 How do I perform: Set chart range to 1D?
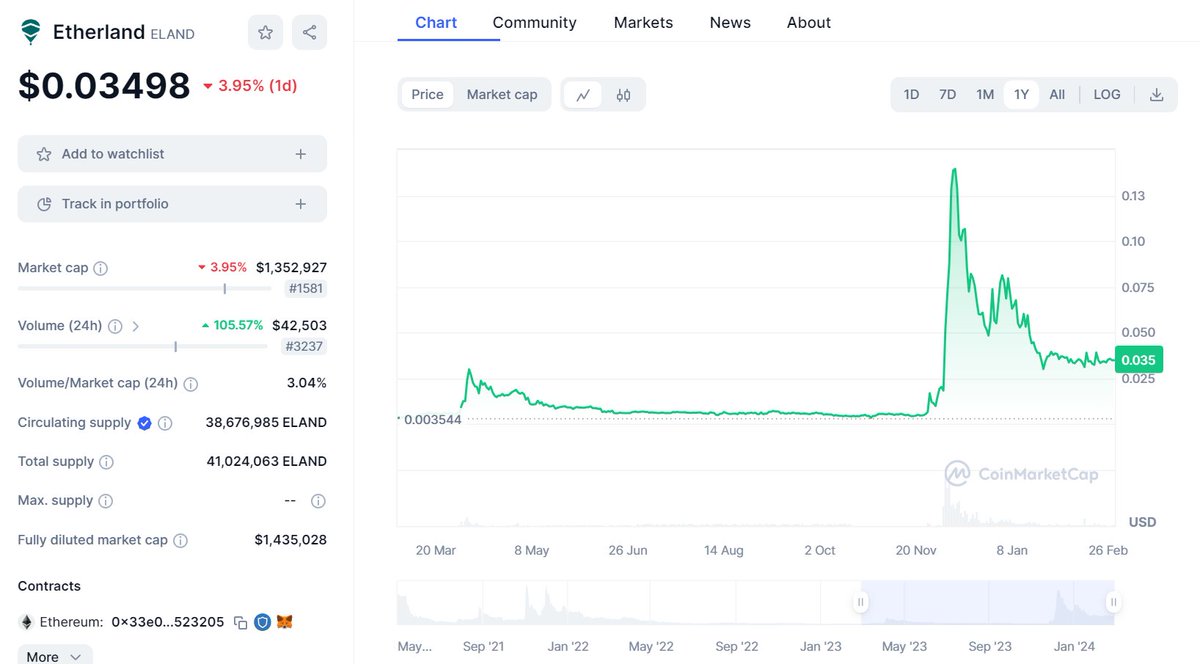pyautogui.click(x=911, y=95)
